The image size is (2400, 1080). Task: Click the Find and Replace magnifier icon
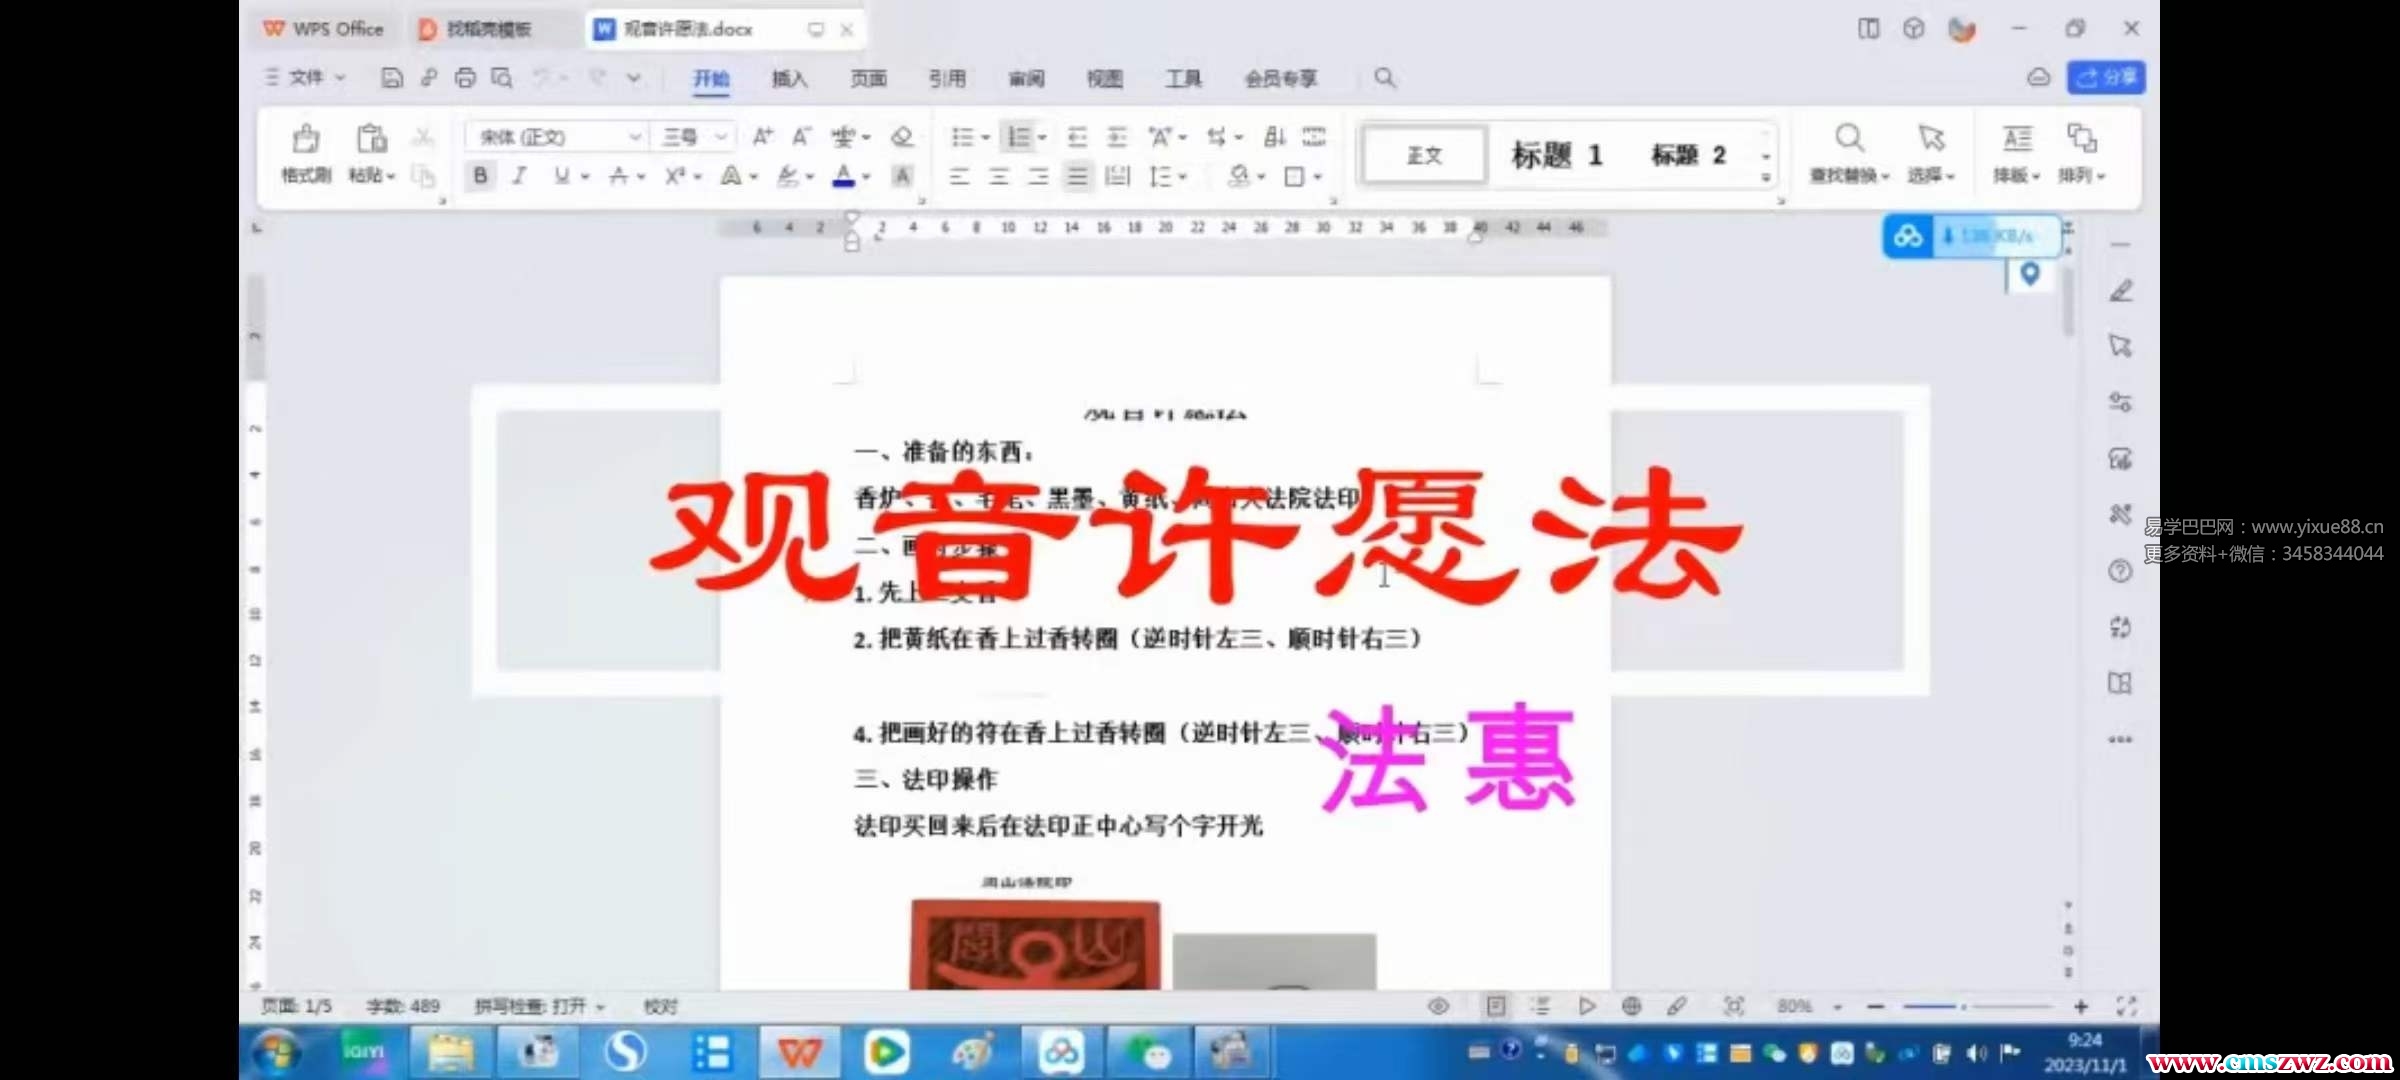tap(1849, 138)
